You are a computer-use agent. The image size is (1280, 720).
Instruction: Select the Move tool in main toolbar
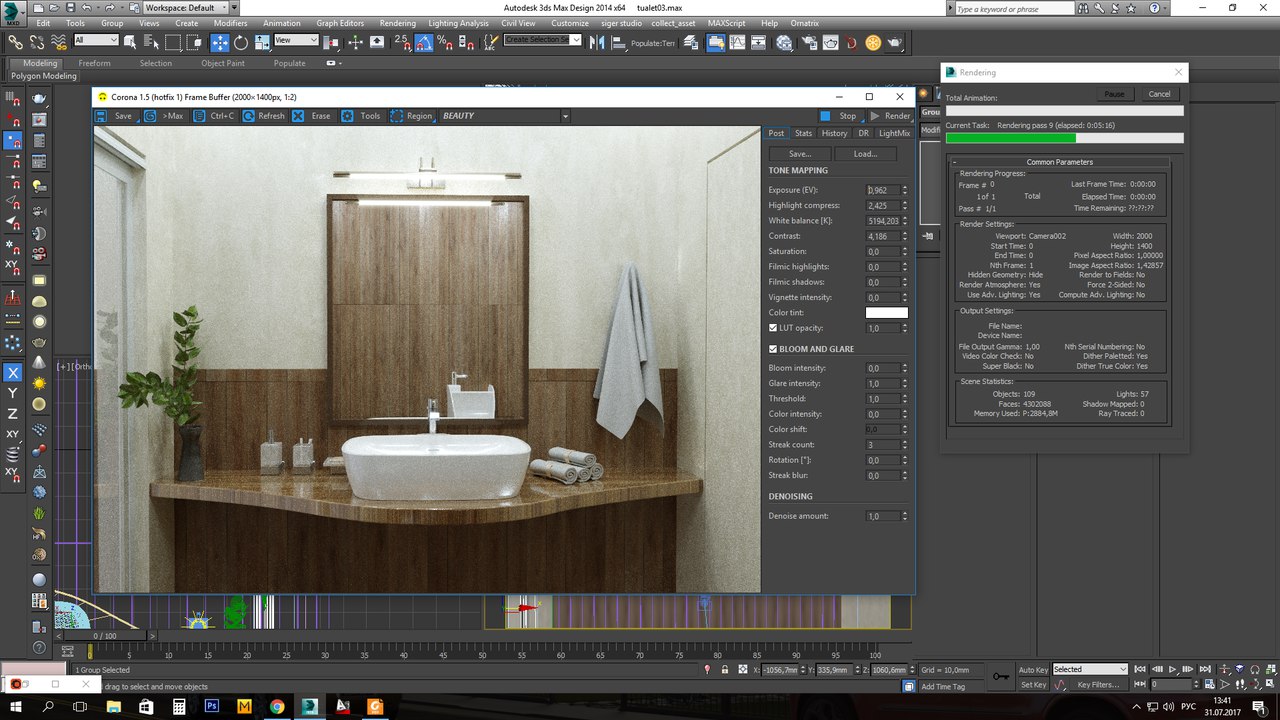click(219, 42)
